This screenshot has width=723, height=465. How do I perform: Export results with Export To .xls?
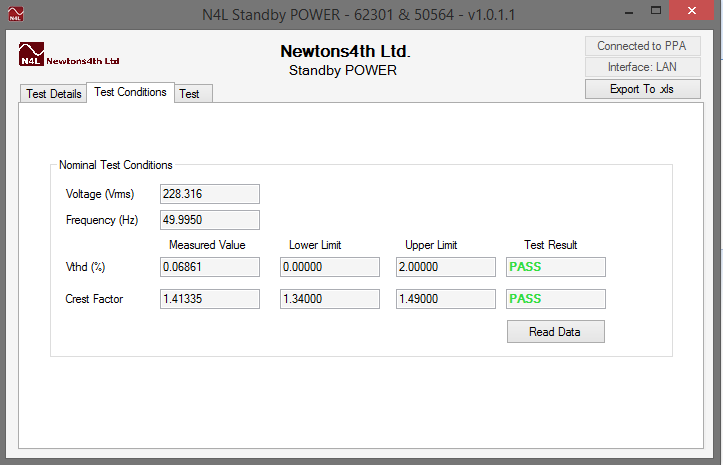tap(643, 89)
